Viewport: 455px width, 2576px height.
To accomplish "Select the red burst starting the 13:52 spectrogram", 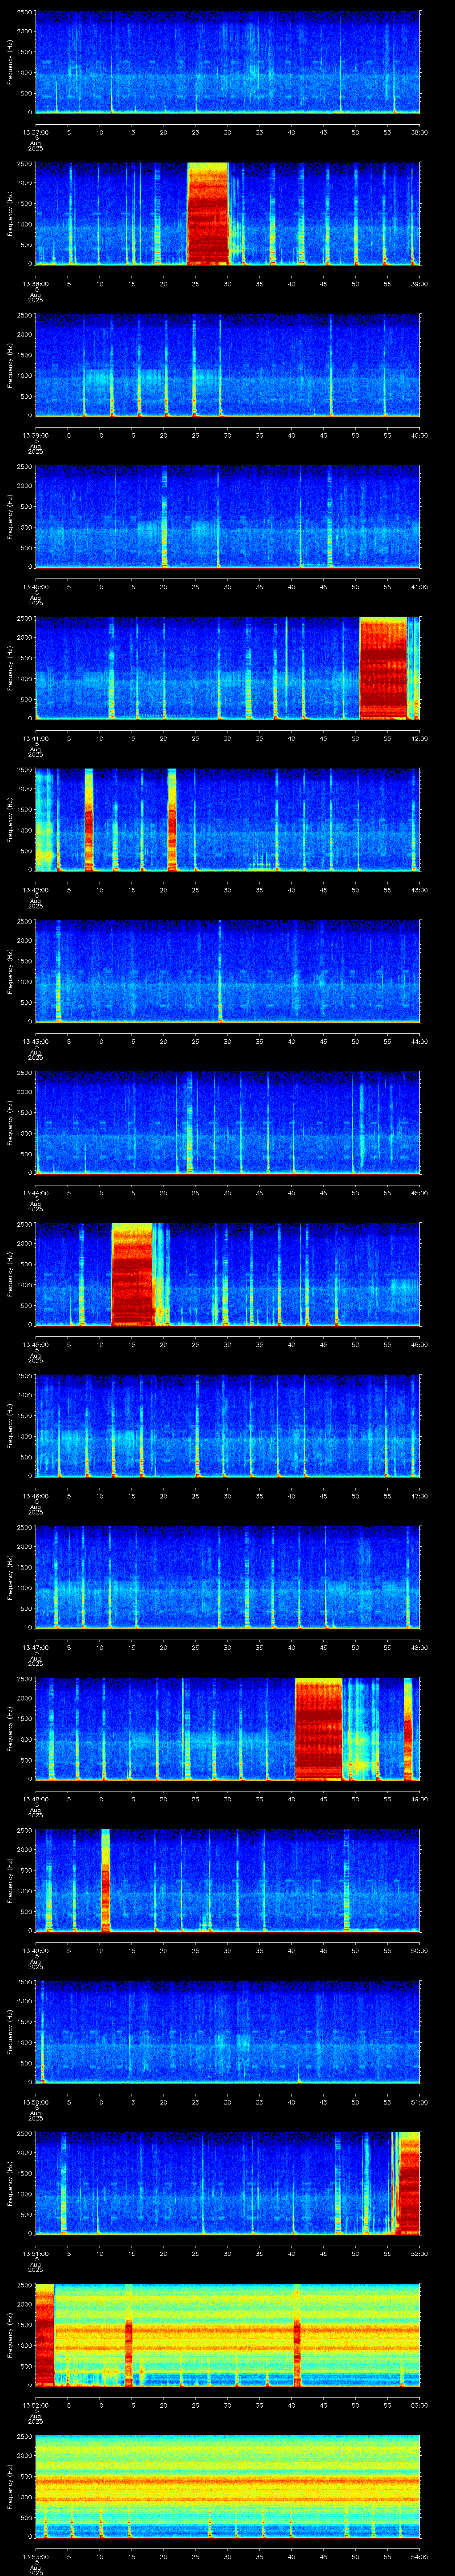I will click(x=44, y=2335).
